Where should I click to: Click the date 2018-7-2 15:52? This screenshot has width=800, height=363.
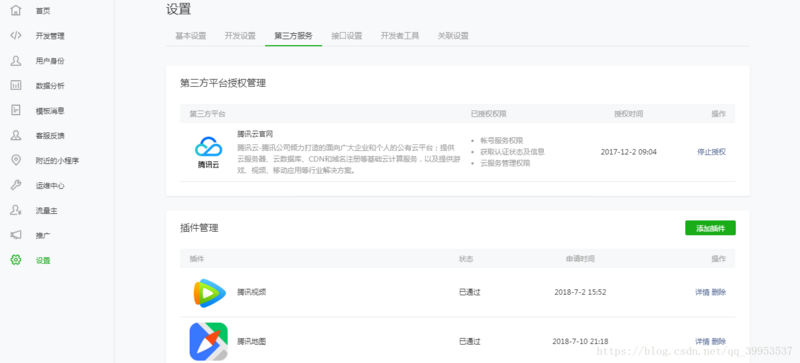pyautogui.click(x=580, y=292)
